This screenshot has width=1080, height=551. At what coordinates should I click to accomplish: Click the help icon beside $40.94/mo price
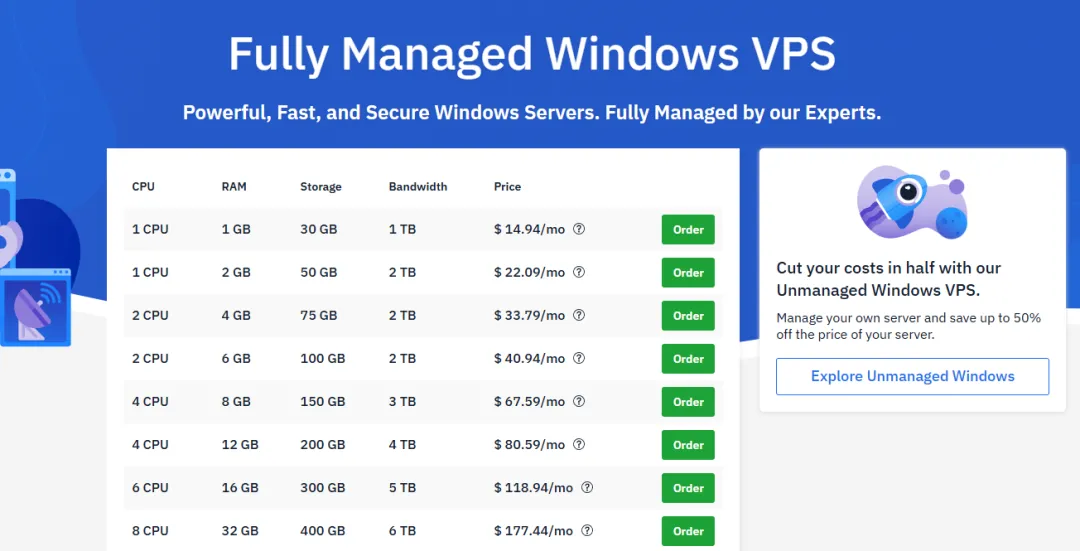tap(579, 358)
